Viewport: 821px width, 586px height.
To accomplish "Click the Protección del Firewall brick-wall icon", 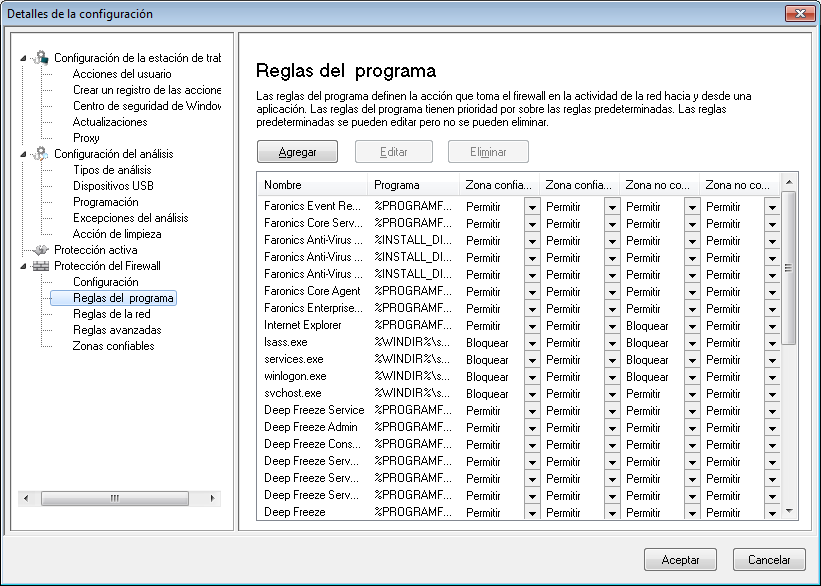I will pyautogui.click(x=40, y=266).
